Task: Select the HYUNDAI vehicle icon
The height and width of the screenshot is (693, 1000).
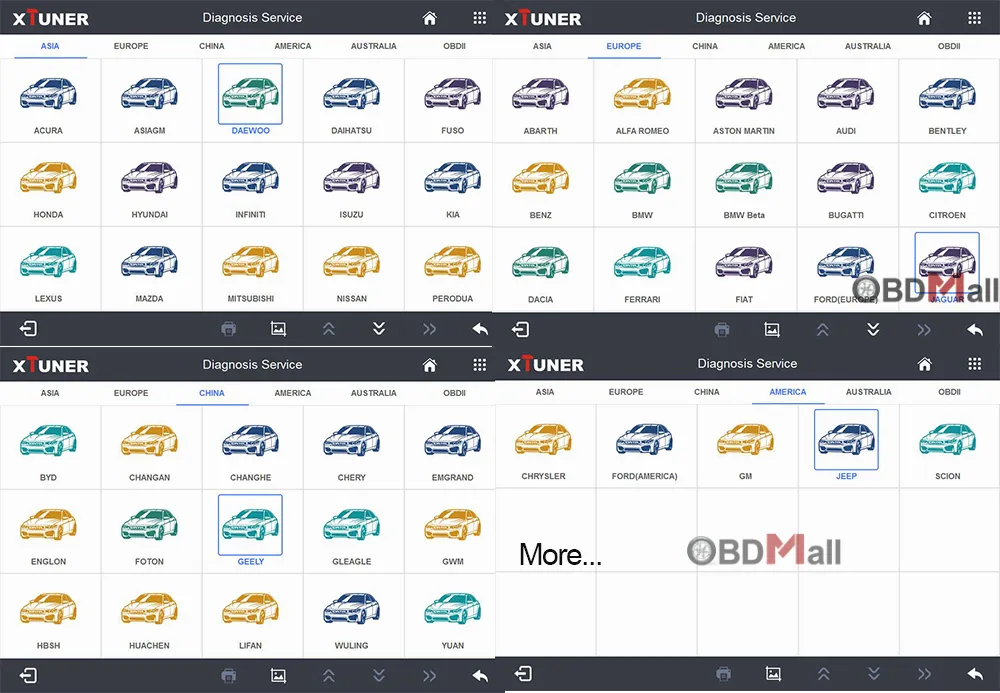Action: (x=149, y=178)
